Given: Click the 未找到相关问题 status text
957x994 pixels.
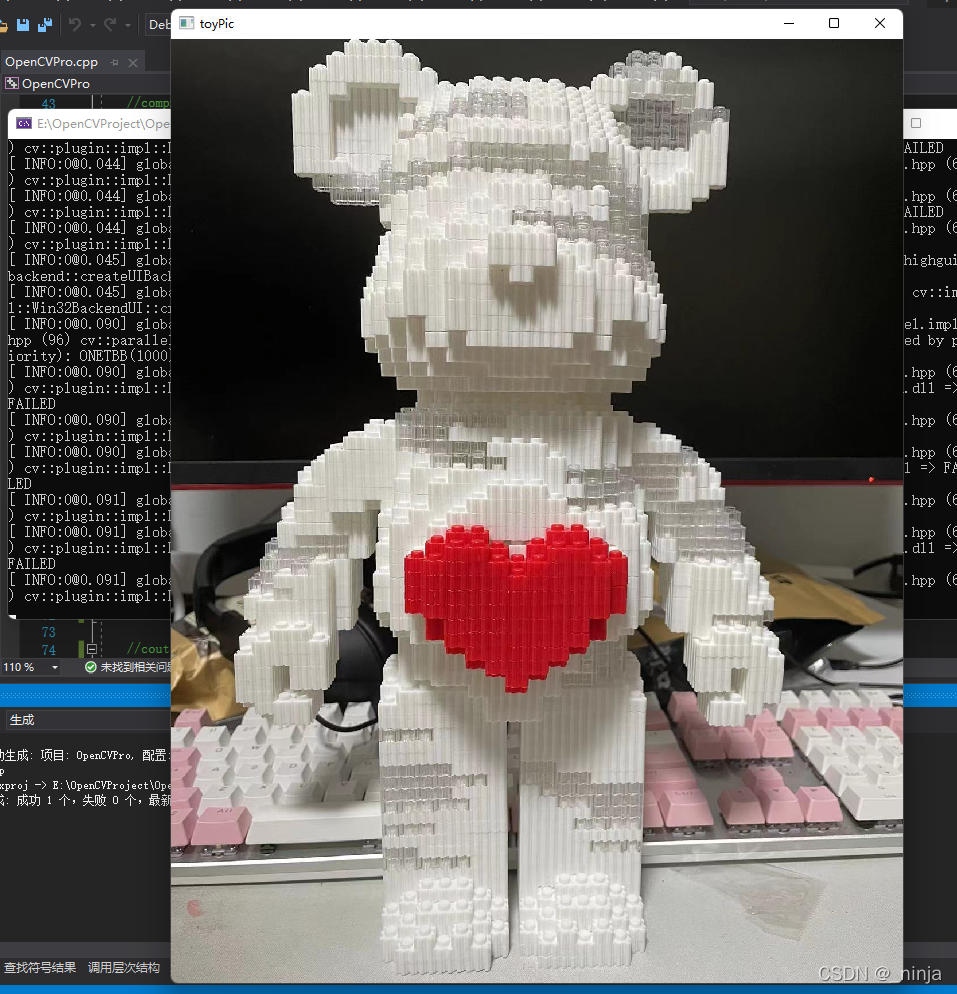Looking at the screenshot, I should [136, 667].
